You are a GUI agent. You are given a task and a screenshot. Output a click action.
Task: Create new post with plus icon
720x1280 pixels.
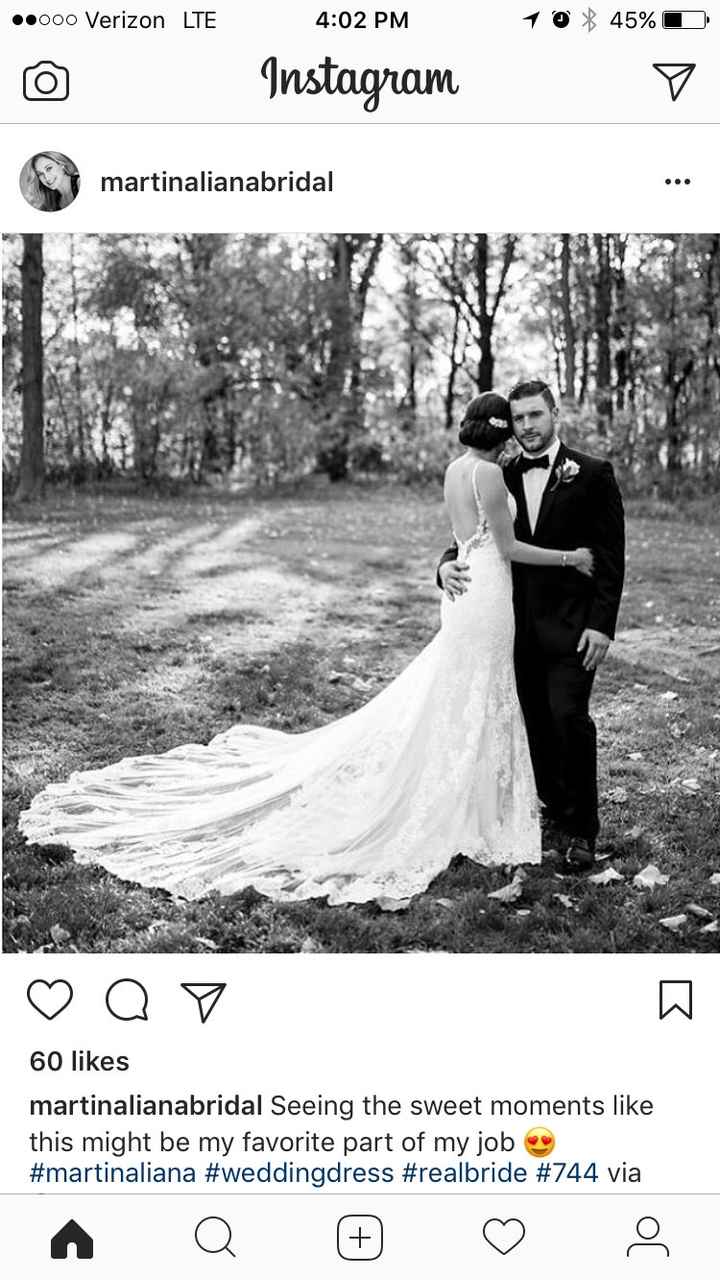tap(360, 1238)
